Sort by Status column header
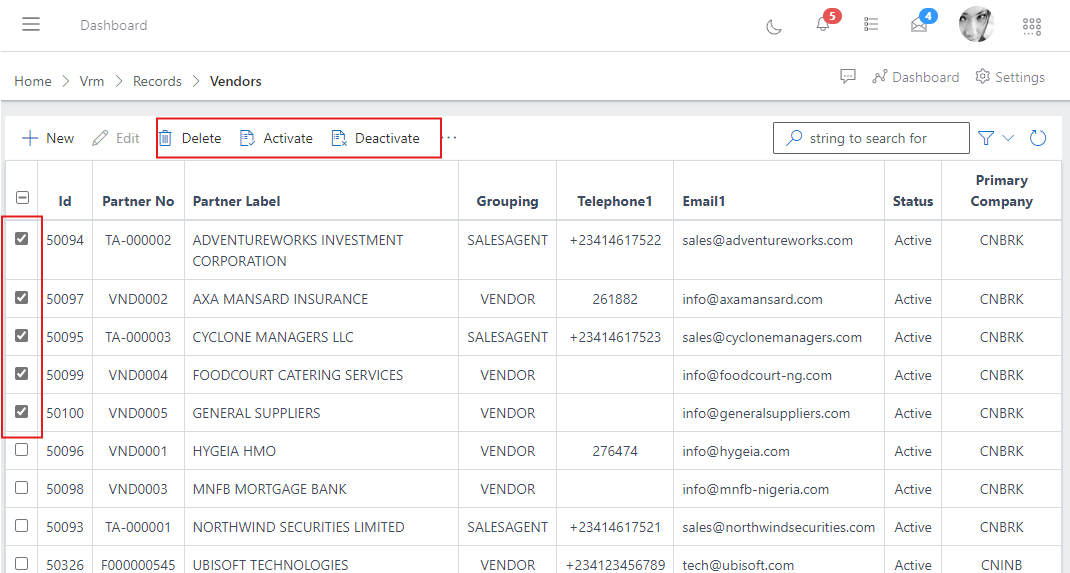Screen dimensions: 1070x573 click(912, 201)
